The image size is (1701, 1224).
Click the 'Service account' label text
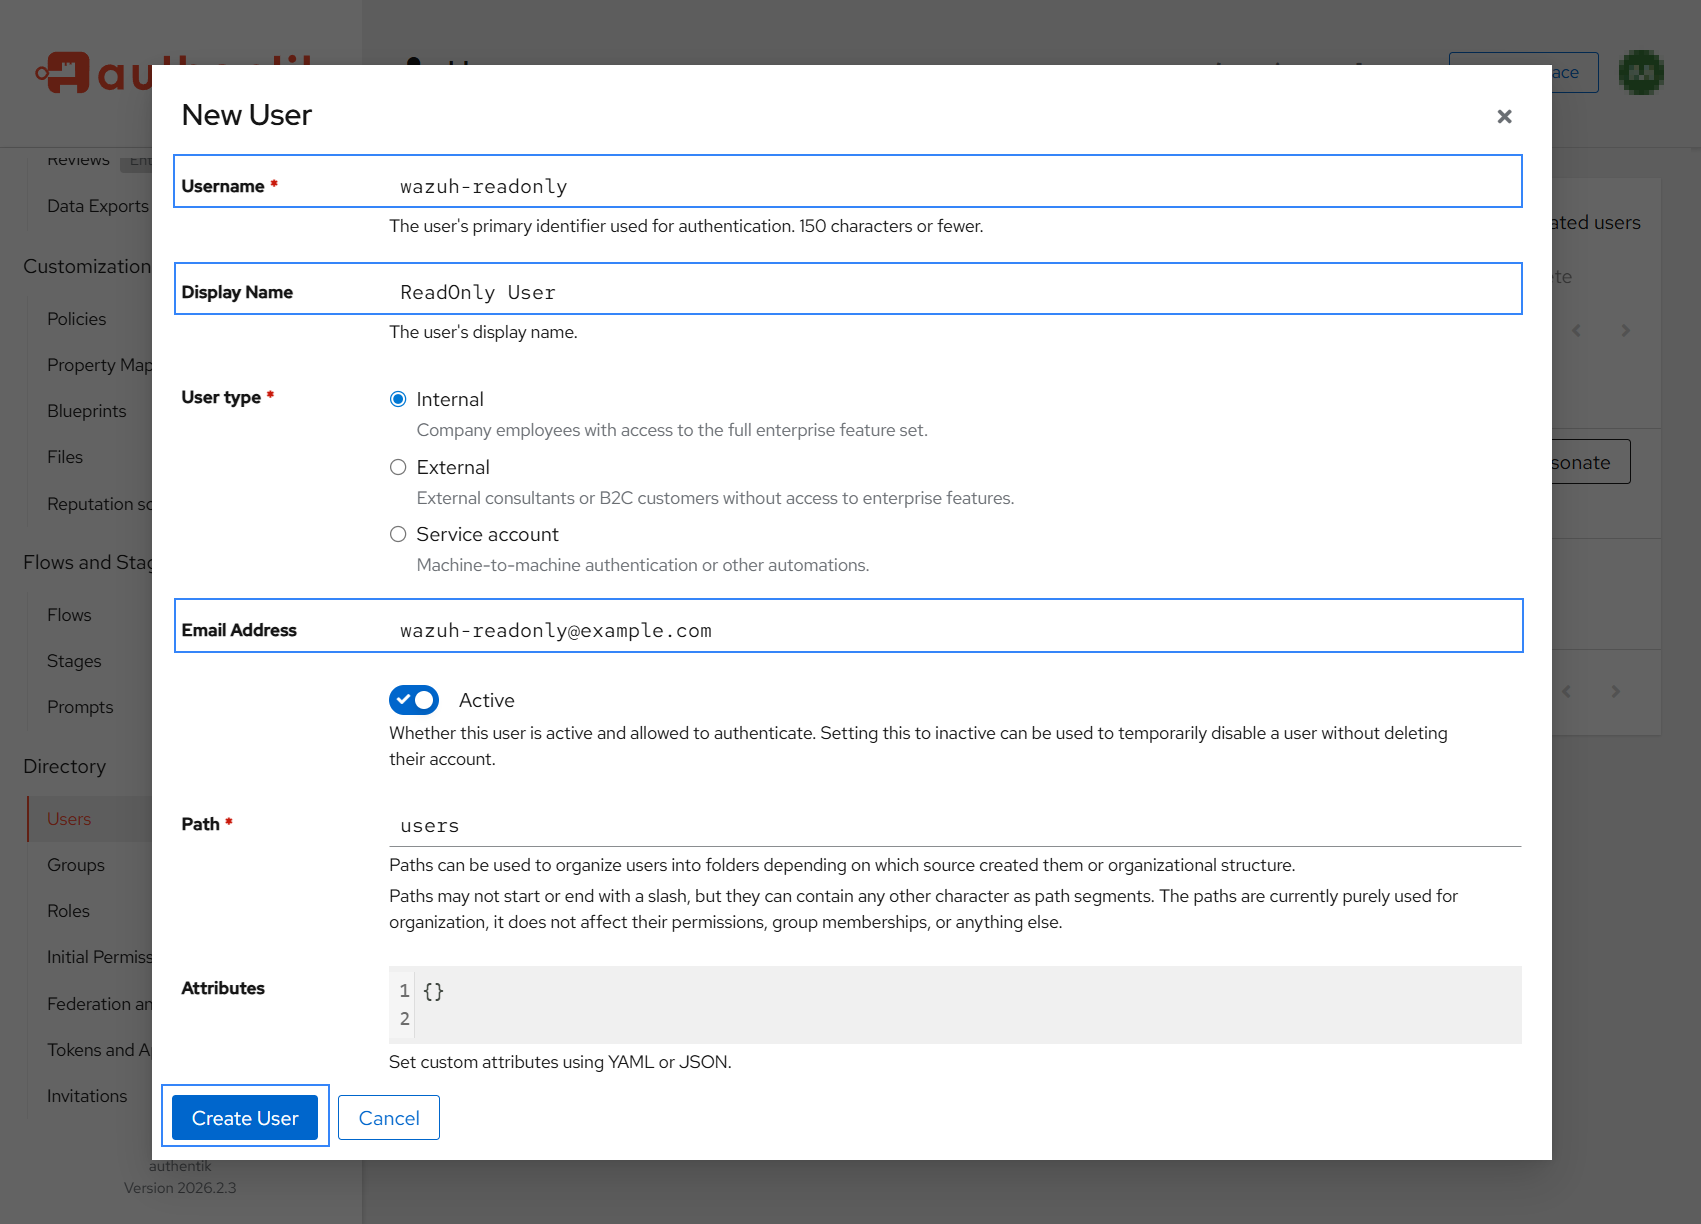pyautogui.click(x=487, y=534)
